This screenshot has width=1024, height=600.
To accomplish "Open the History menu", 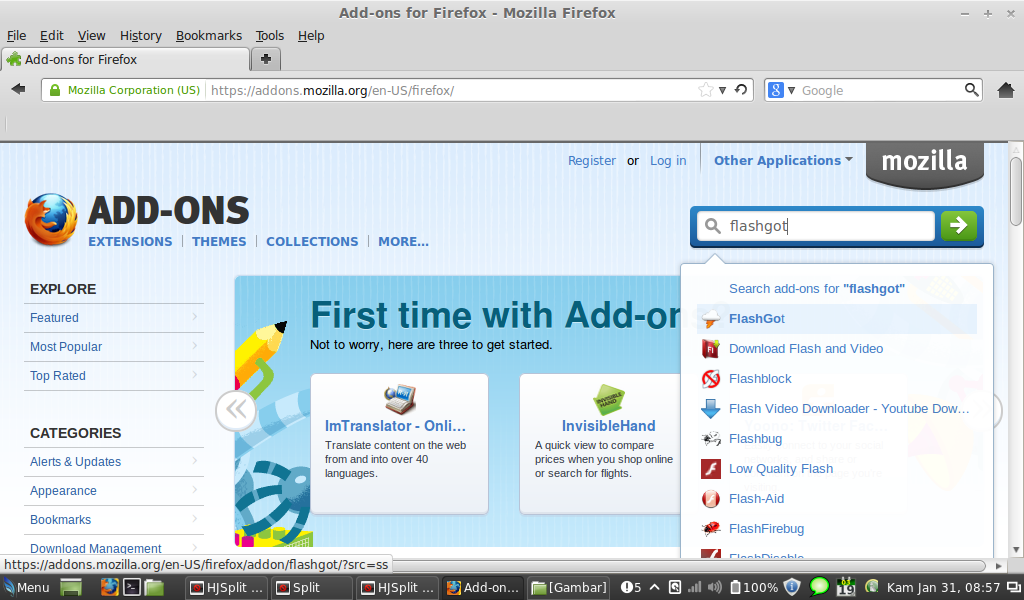I will tap(140, 35).
